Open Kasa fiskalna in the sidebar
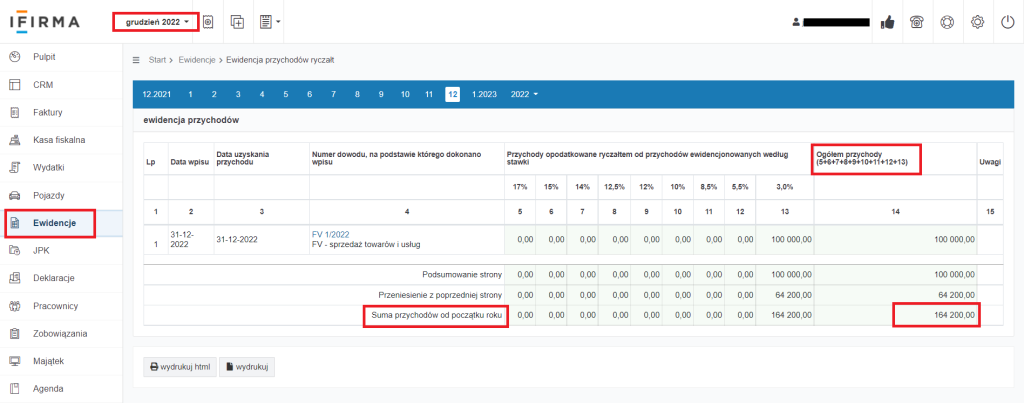Screen dimensions: 1024x403 (x=59, y=140)
